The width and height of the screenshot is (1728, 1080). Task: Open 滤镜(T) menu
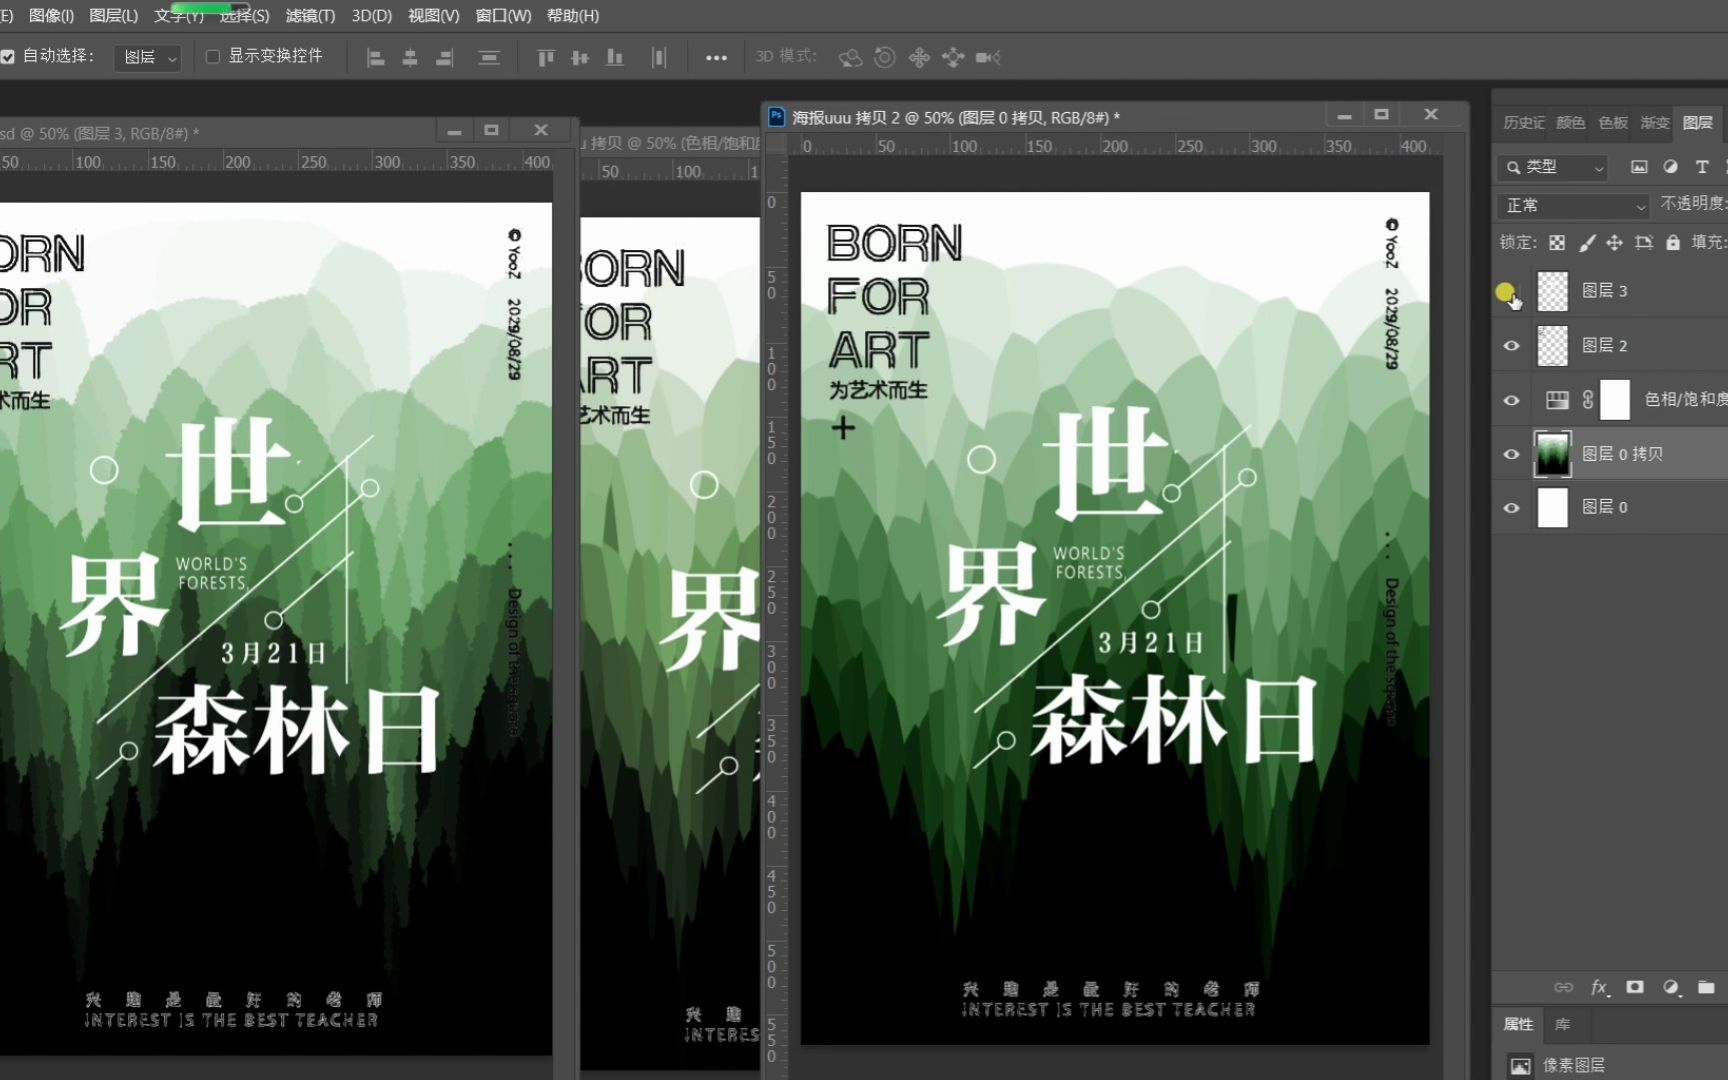click(310, 15)
